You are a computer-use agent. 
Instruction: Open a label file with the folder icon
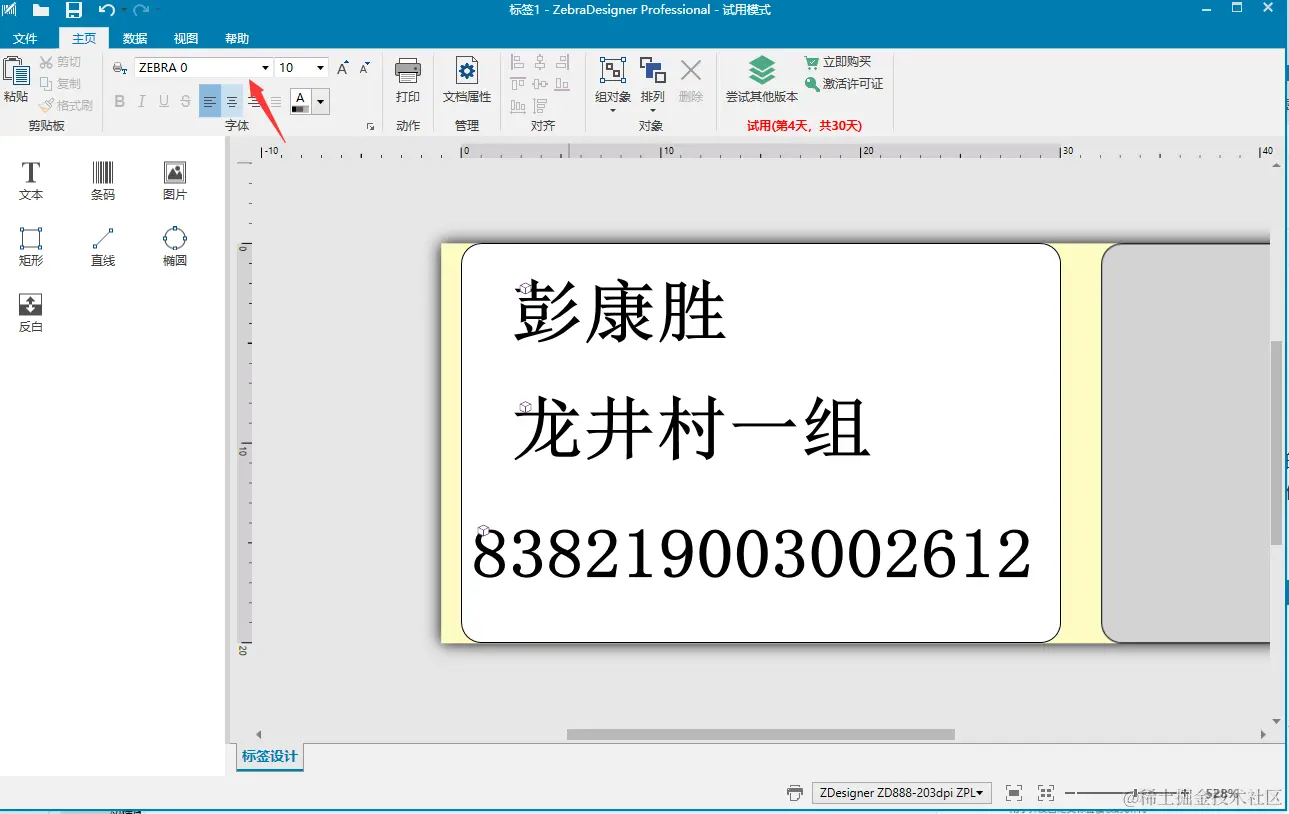(41, 10)
